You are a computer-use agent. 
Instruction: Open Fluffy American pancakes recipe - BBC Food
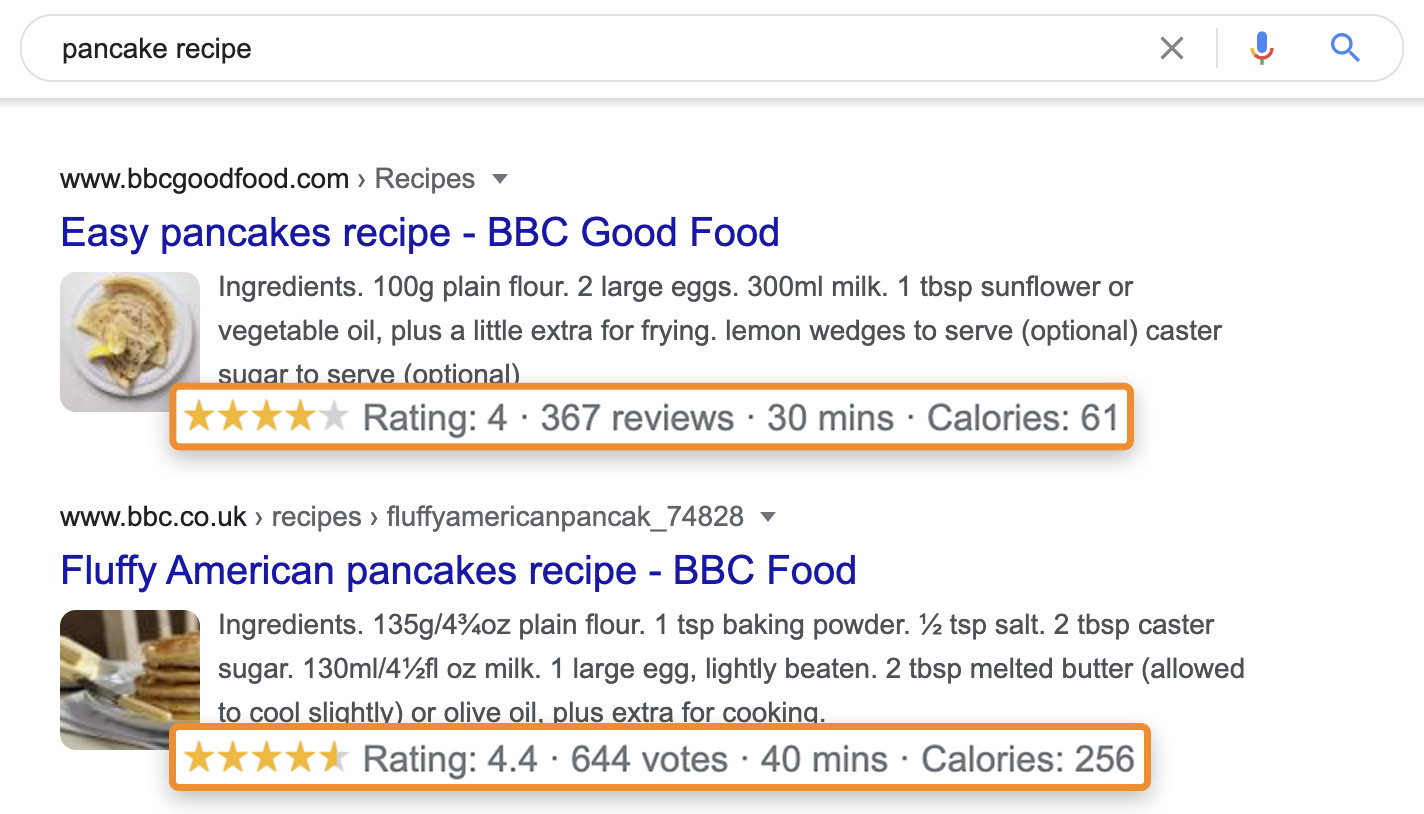(458, 571)
